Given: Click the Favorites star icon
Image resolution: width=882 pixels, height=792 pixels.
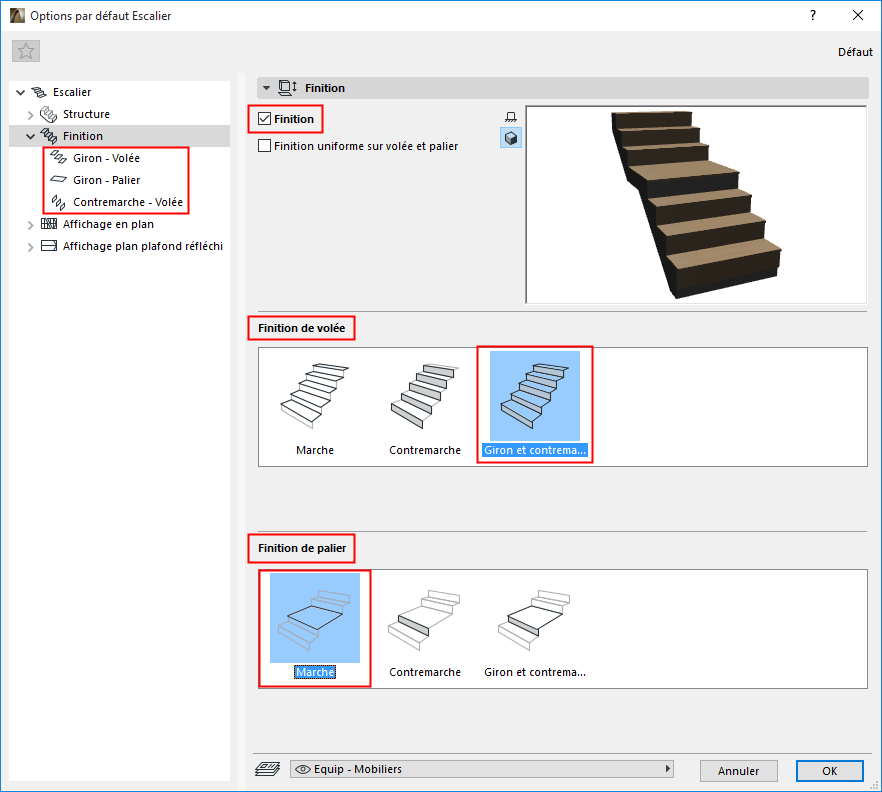Looking at the screenshot, I should pos(26,51).
